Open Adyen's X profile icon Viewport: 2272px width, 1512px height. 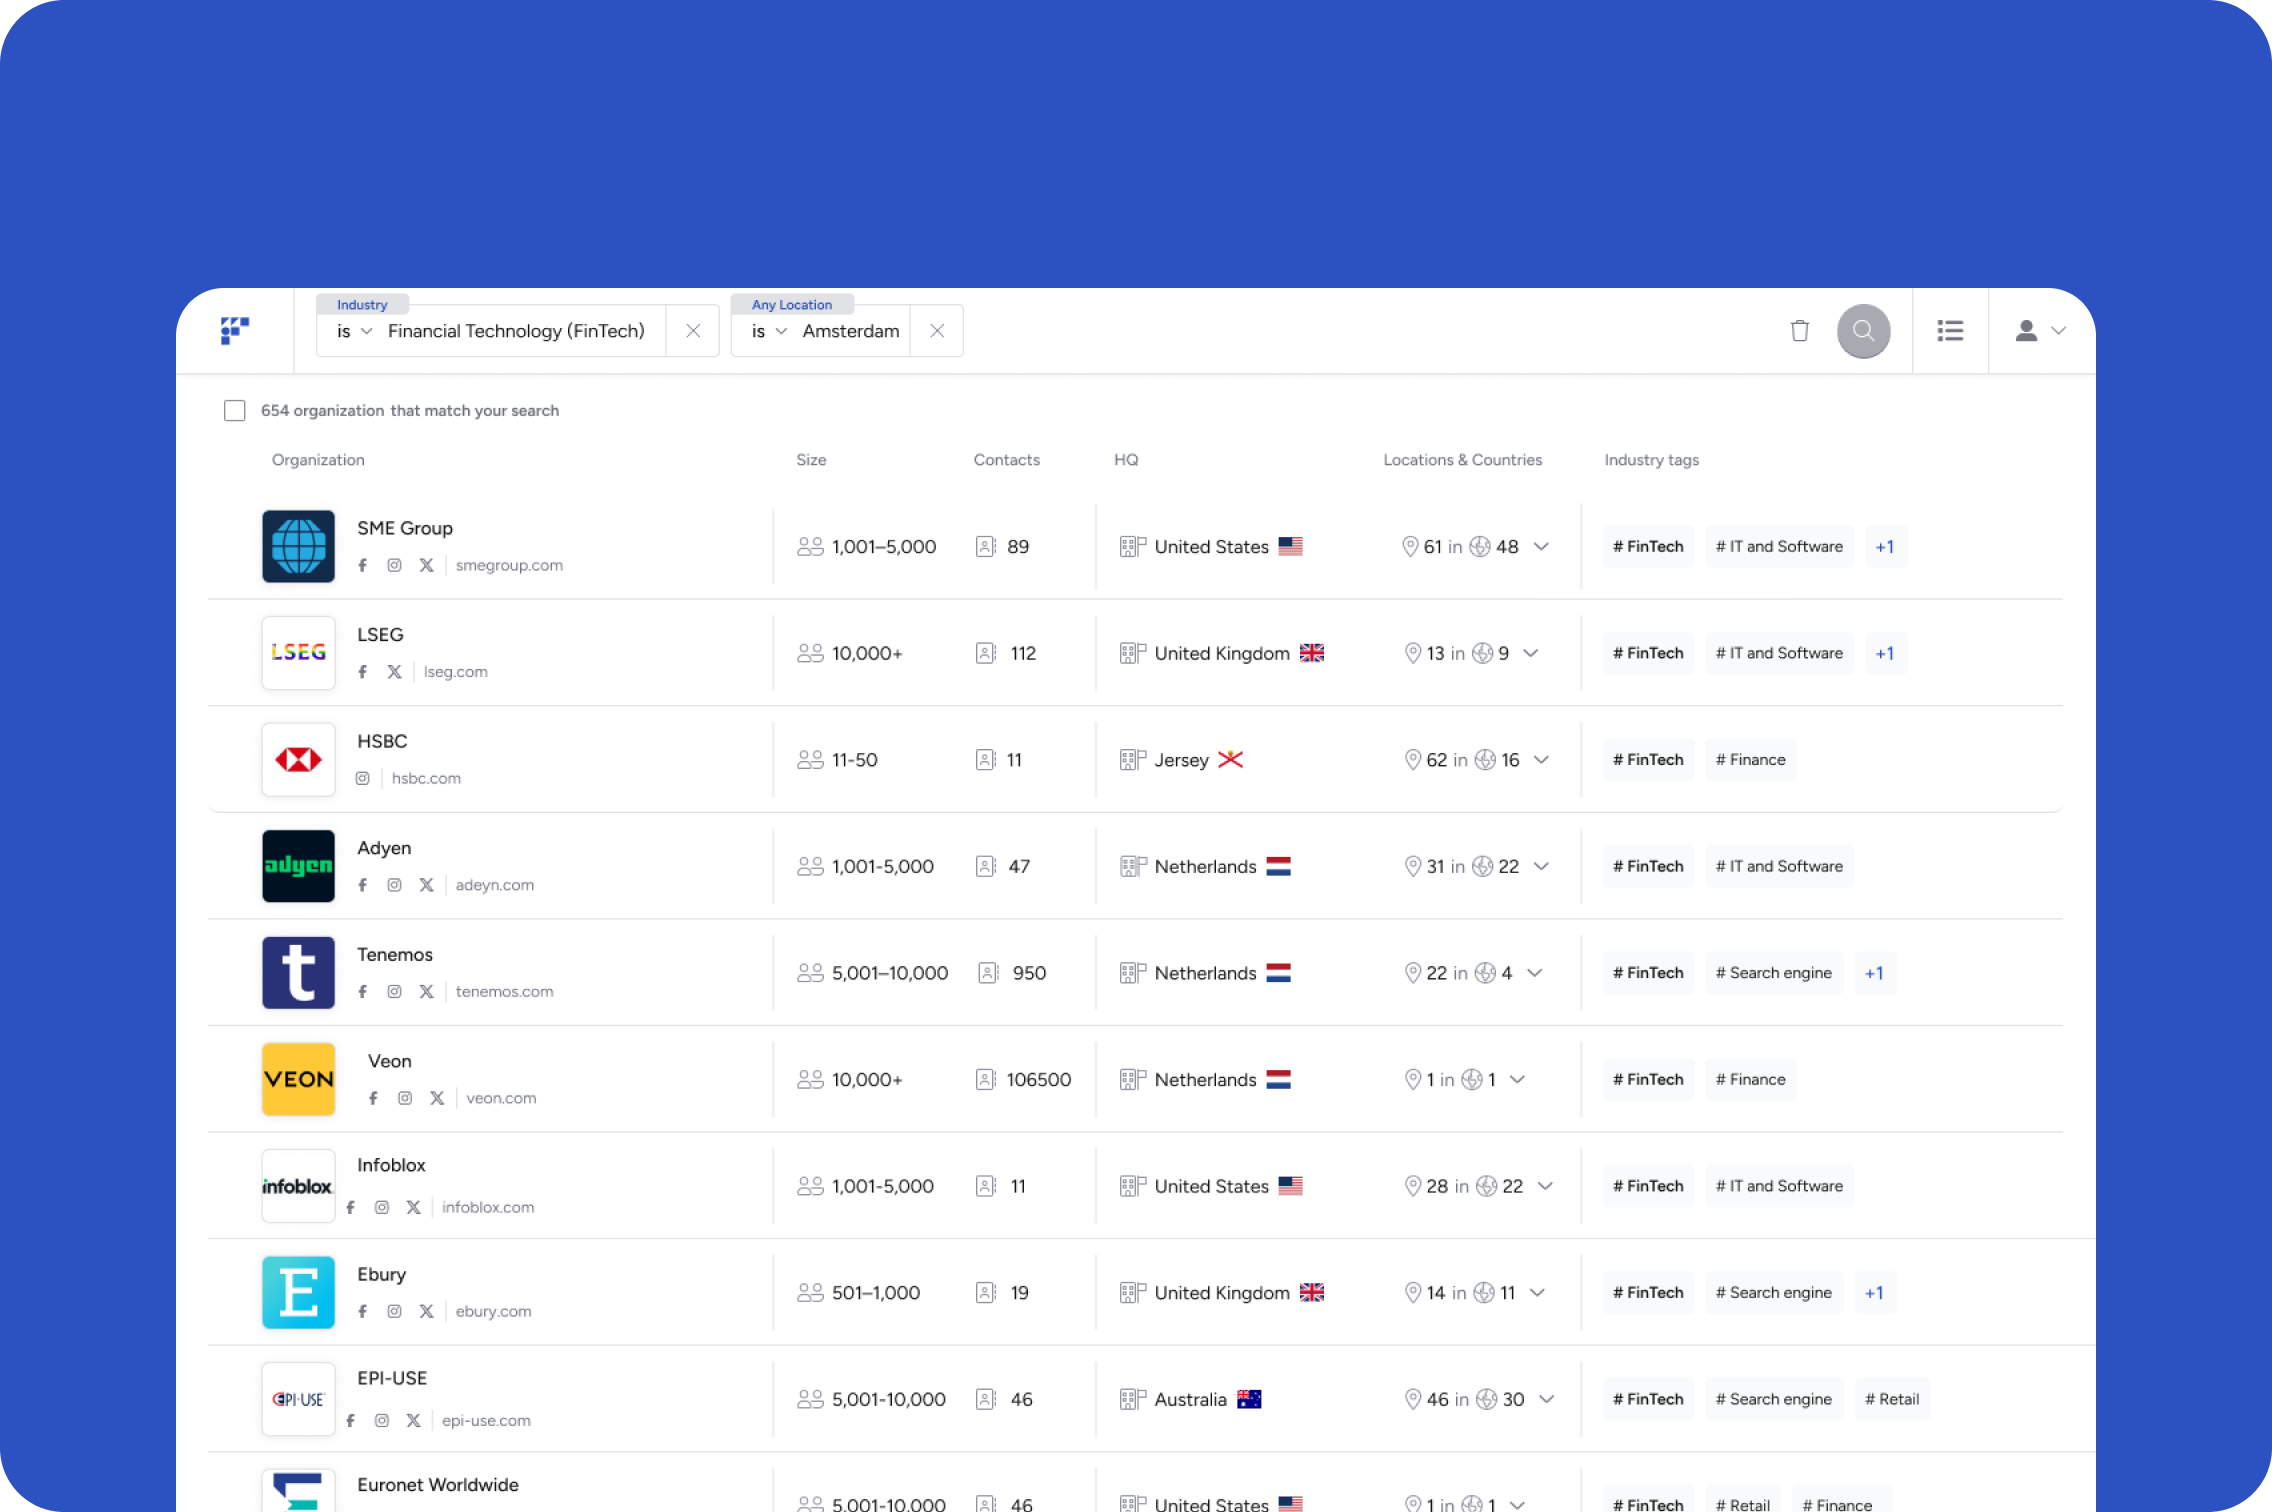point(427,885)
